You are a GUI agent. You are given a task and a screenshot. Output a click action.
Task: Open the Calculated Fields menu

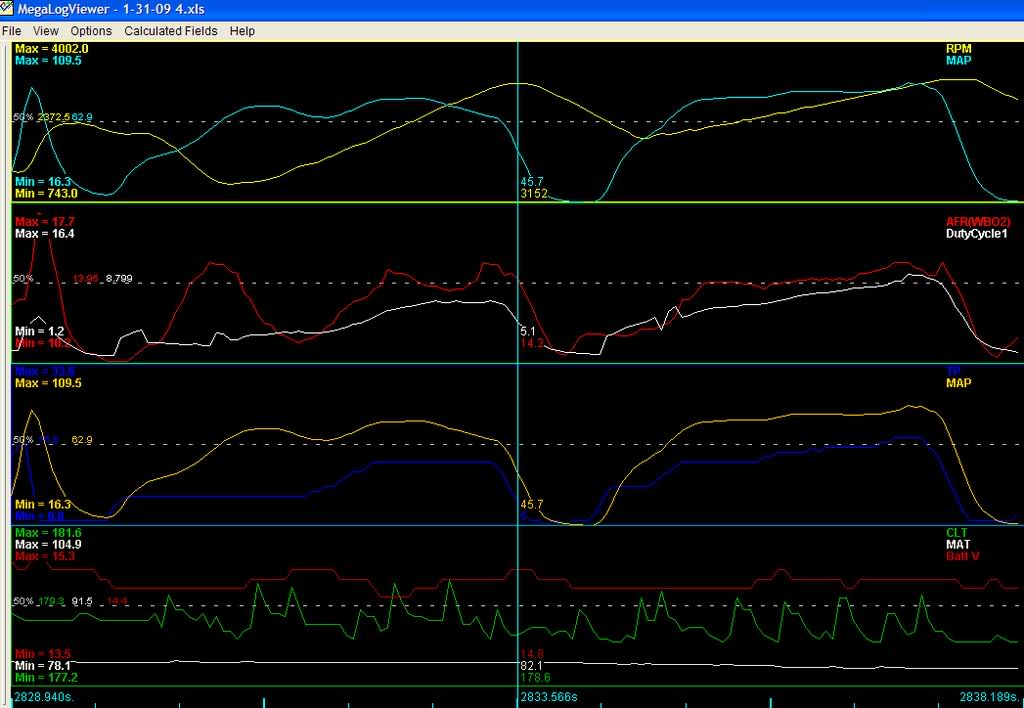(x=170, y=31)
